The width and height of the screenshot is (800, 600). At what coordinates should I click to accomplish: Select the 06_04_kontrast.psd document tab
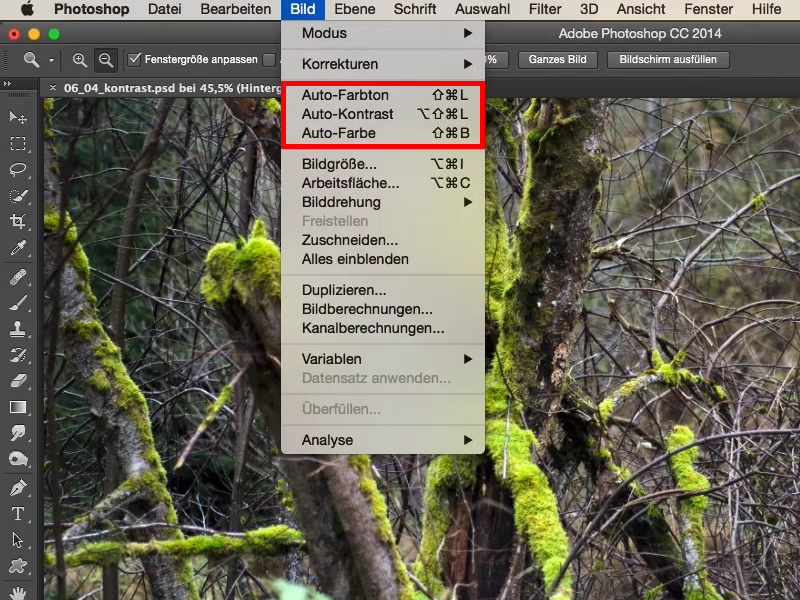[x=172, y=88]
